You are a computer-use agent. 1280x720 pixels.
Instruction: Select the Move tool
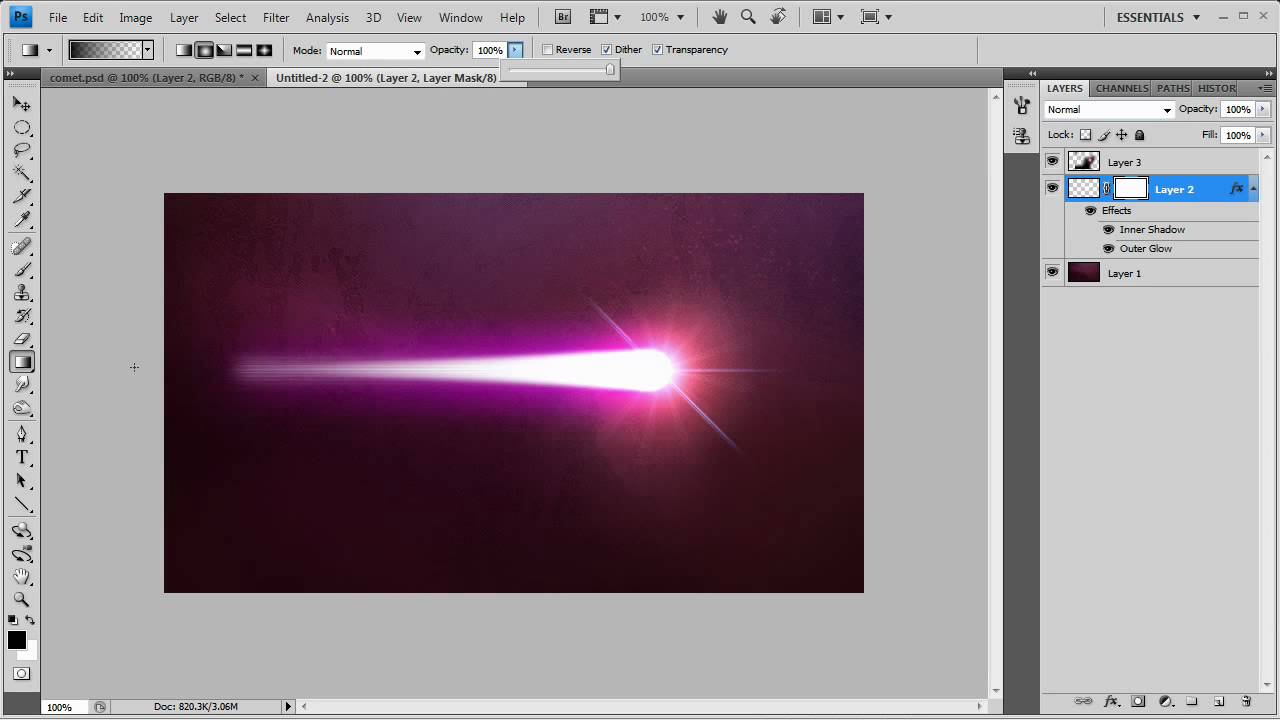click(22, 104)
